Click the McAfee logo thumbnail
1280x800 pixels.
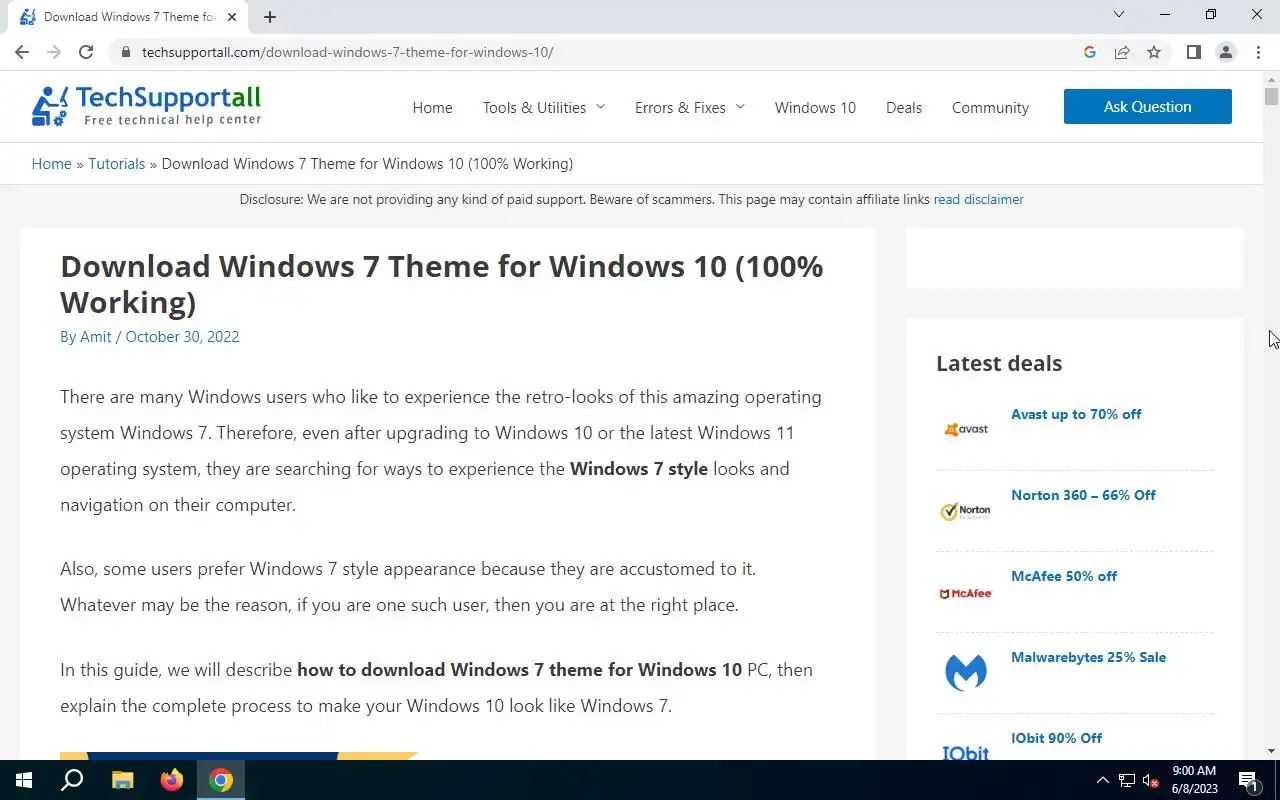(x=966, y=592)
